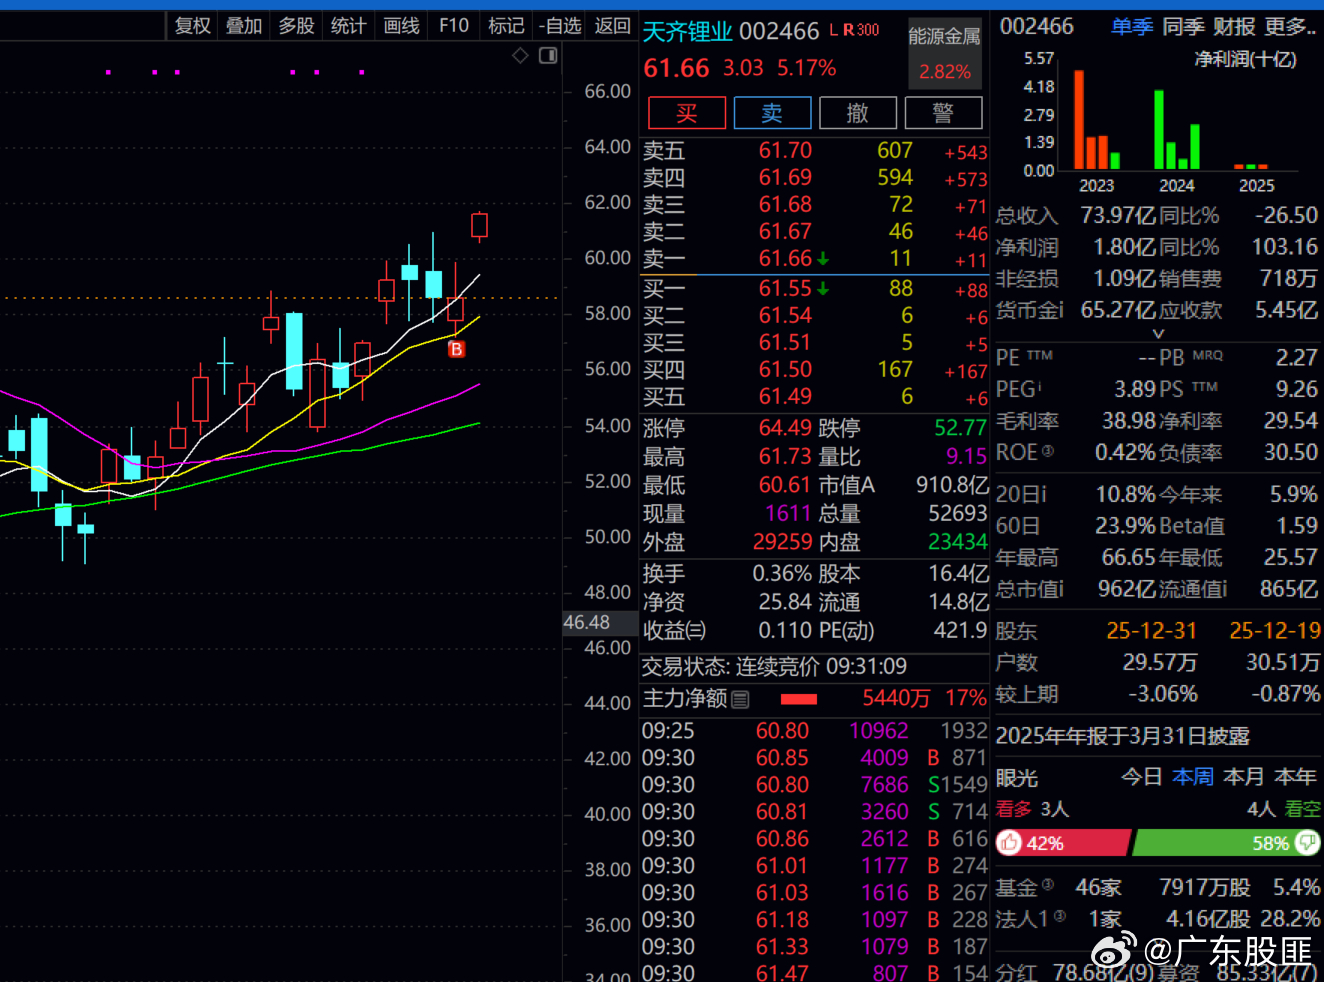Switch to the 单季 tab
Viewport: 1324px width, 982px height.
tap(1132, 27)
